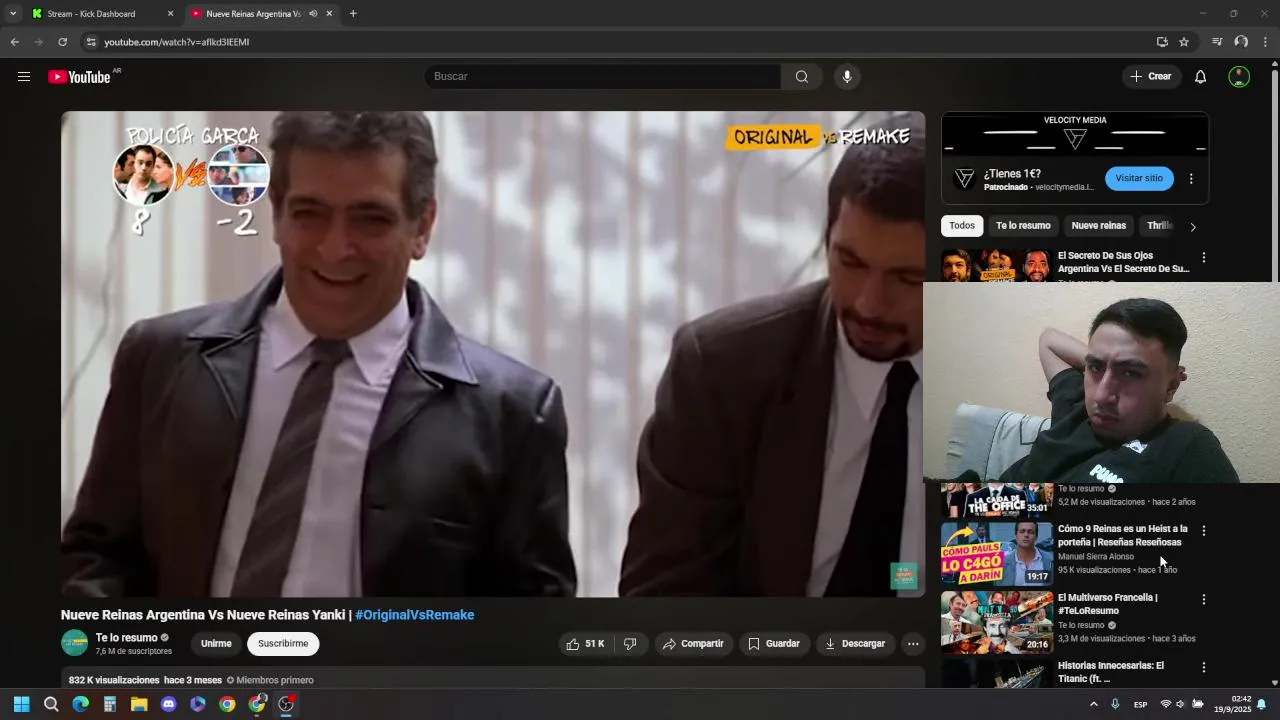The image size is (1280, 720).
Task: Close the Kick Dashboard tab
Action: pyautogui.click(x=170, y=14)
